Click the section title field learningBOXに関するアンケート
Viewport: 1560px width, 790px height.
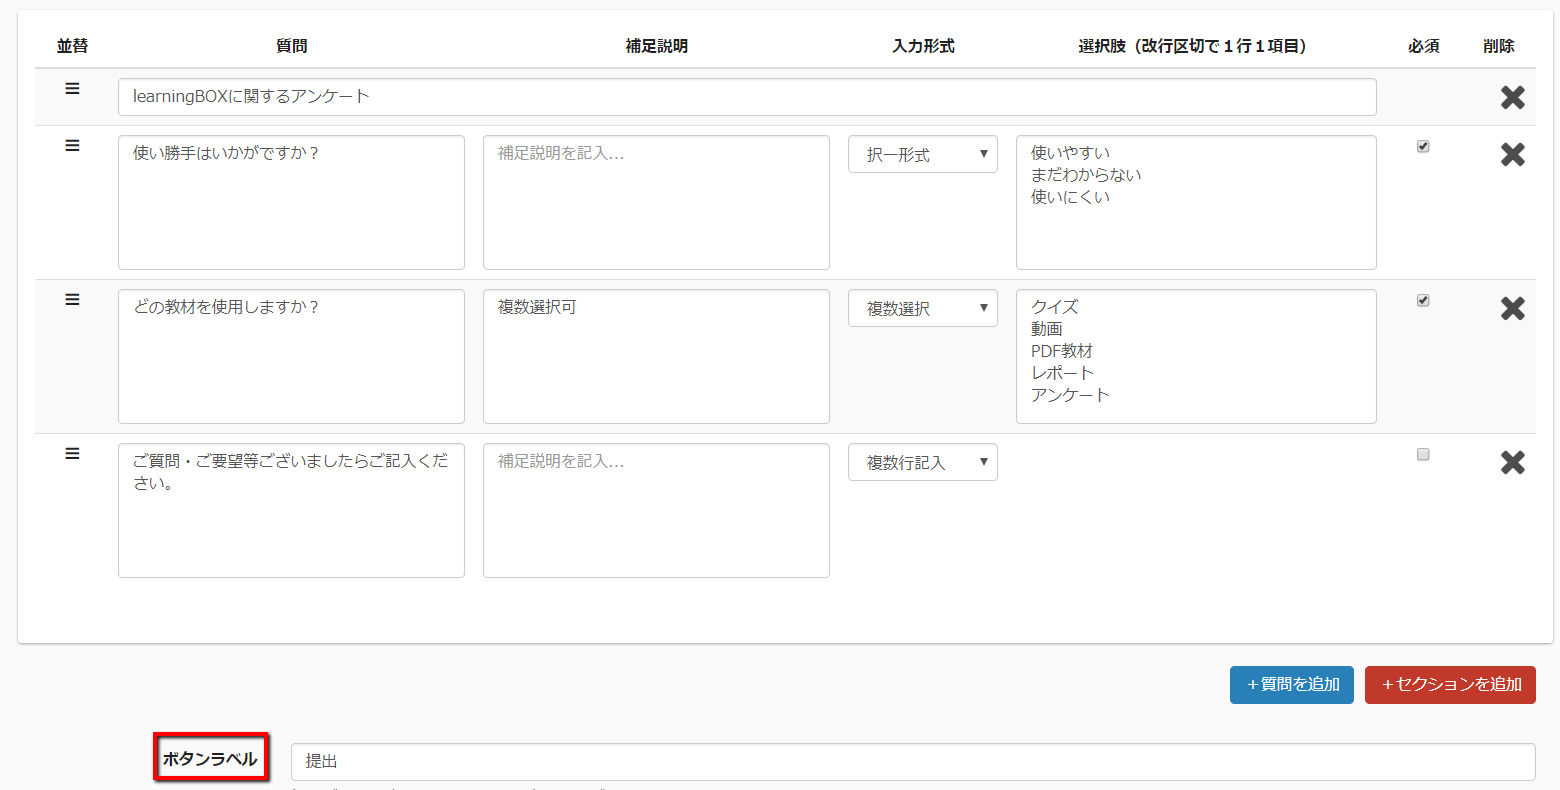pyautogui.click(x=747, y=97)
